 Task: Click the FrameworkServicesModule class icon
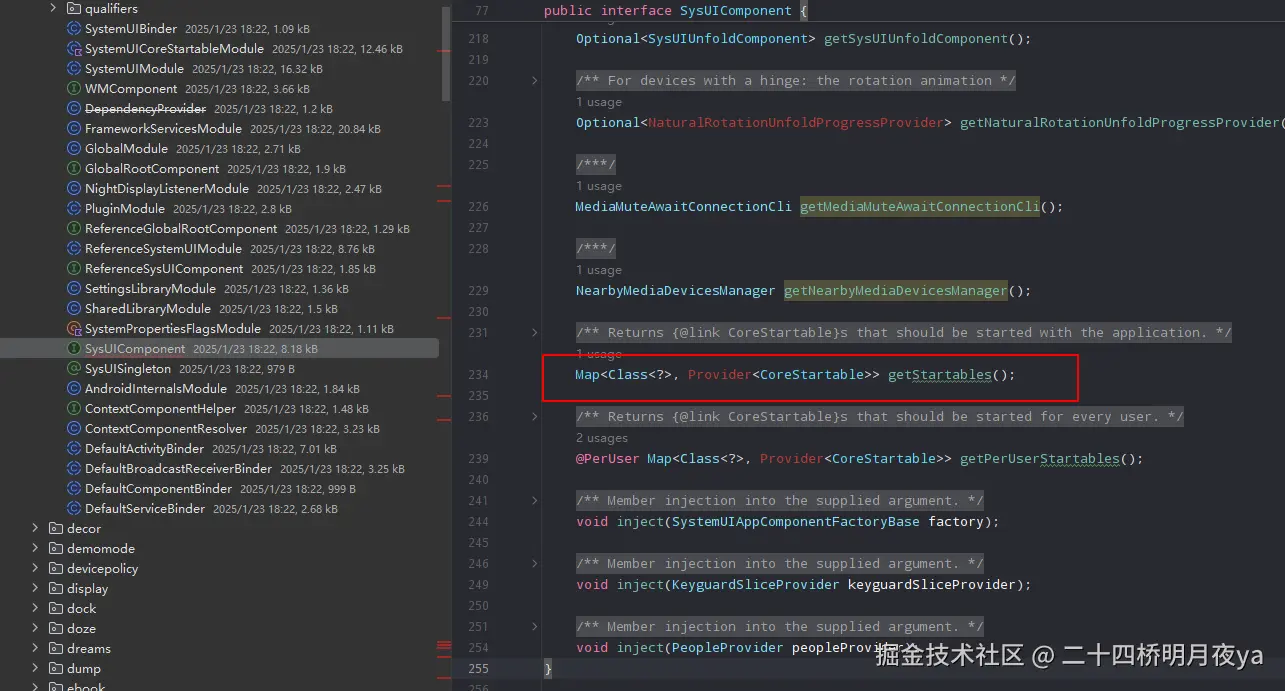tap(74, 129)
